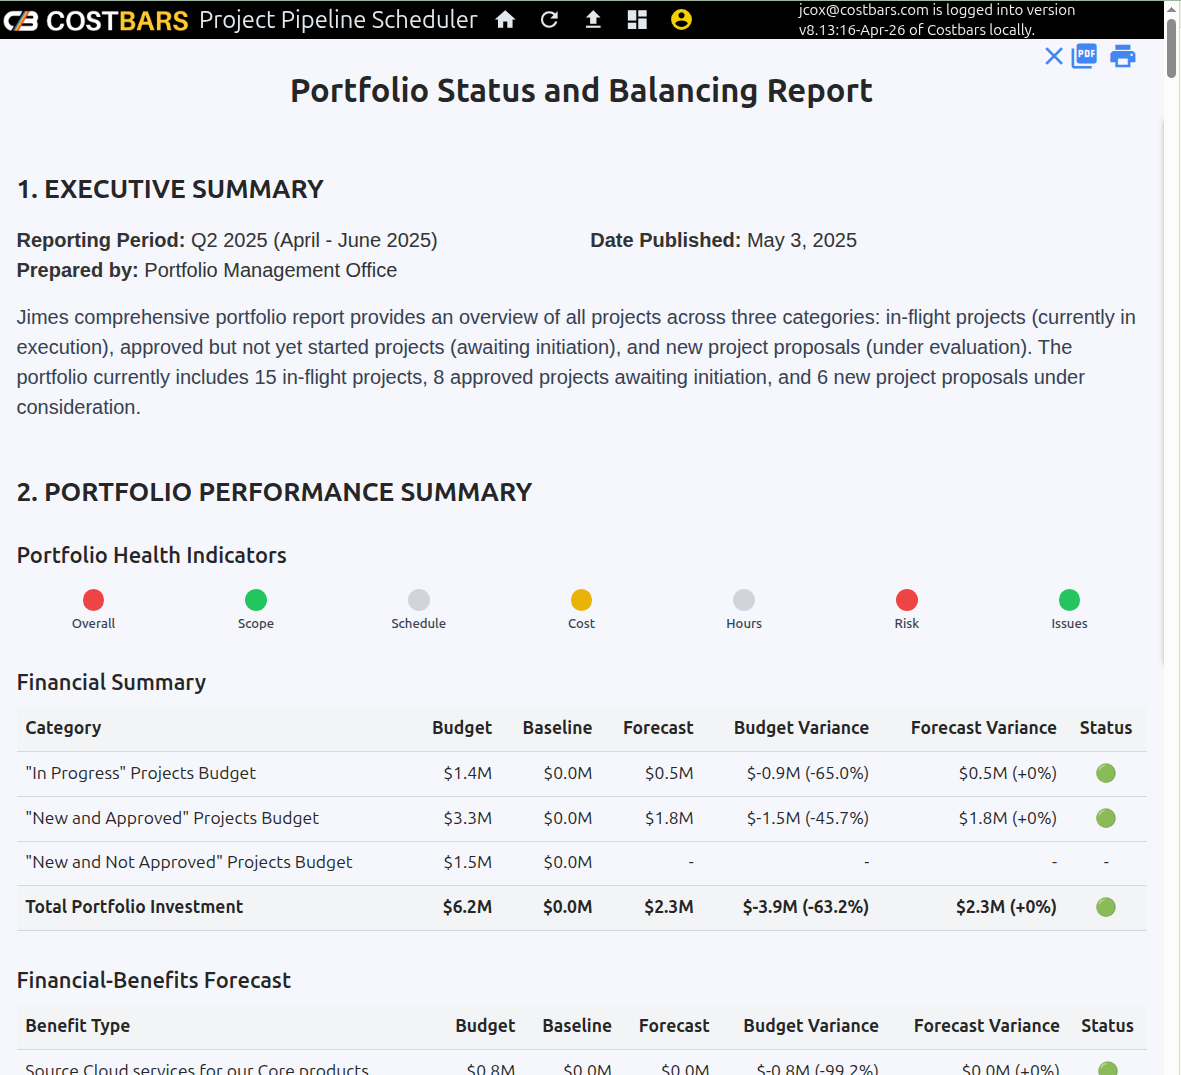The height and width of the screenshot is (1075, 1181).
Task: Click the refresh icon in header
Action: point(549,20)
